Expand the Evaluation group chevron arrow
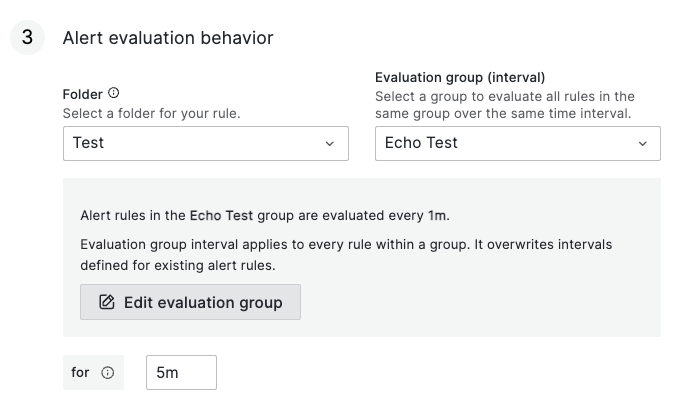Image resolution: width=700 pixels, height=408 pixels. click(x=642, y=144)
